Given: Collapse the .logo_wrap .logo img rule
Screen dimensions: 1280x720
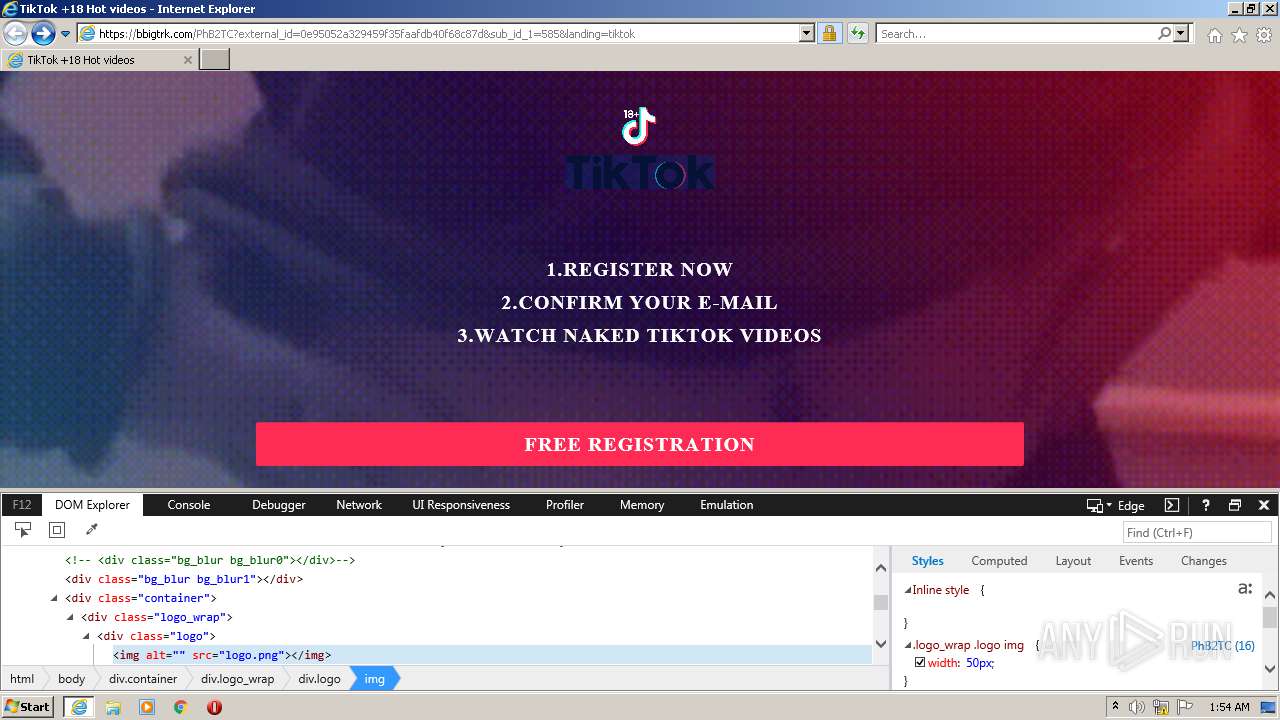Looking at the screenshot, I should 908,646.
